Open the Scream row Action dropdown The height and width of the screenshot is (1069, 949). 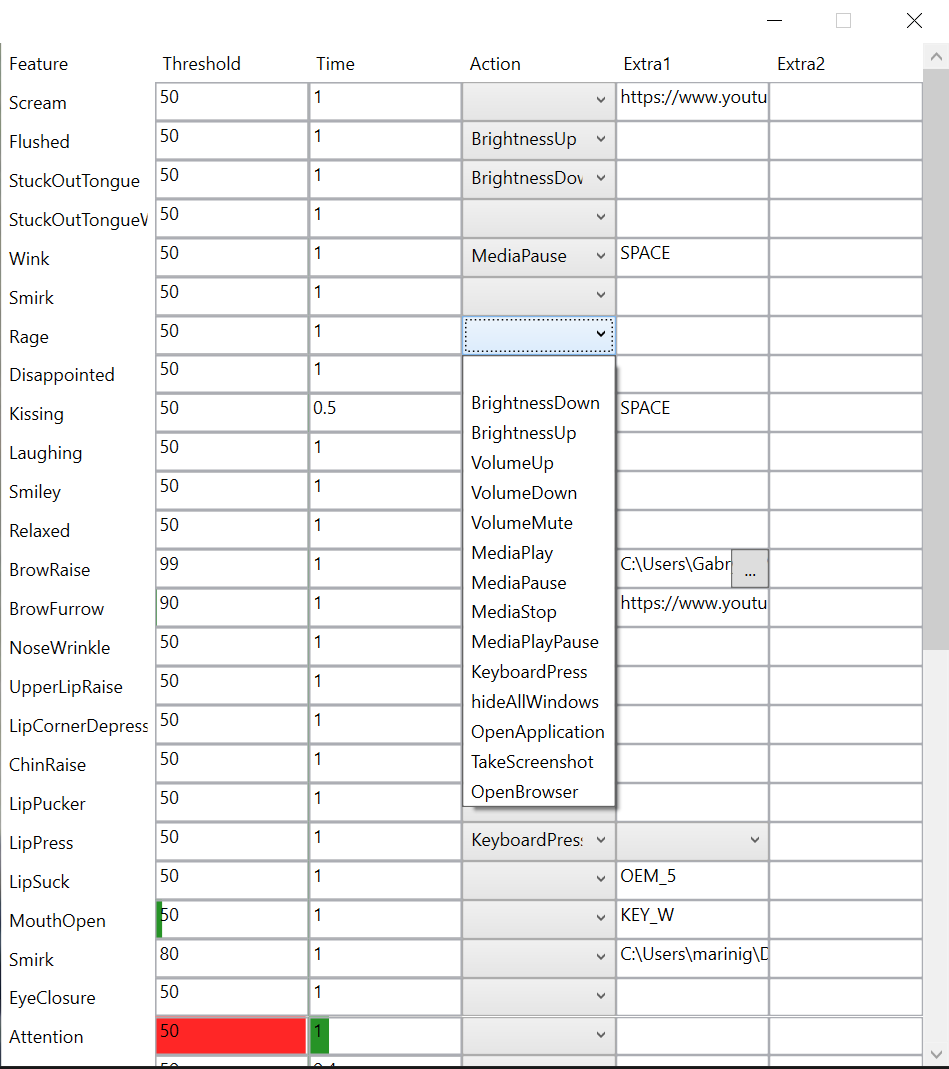click(x=539, y=100)
